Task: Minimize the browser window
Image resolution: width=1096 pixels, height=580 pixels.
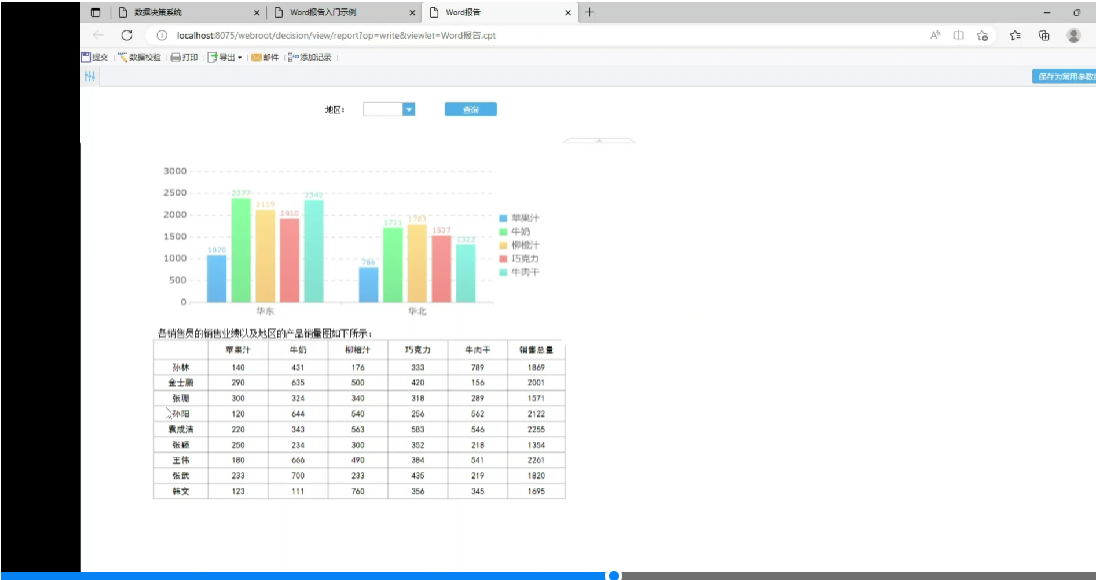Action: click(1046, 13)
